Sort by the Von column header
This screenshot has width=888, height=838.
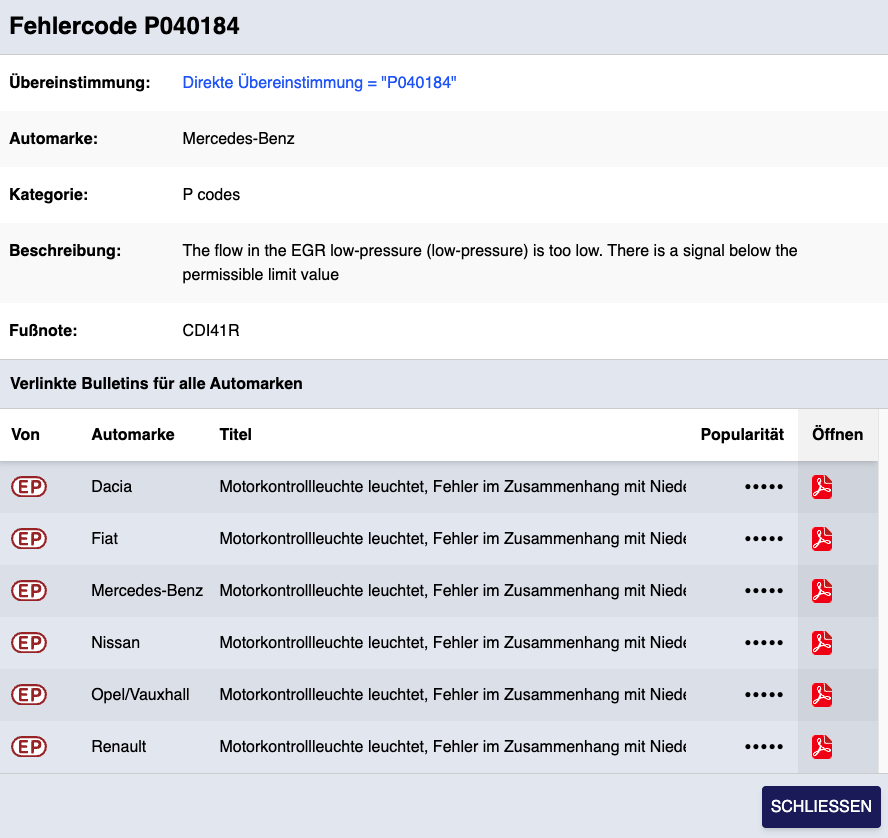(x=25, y=435)
